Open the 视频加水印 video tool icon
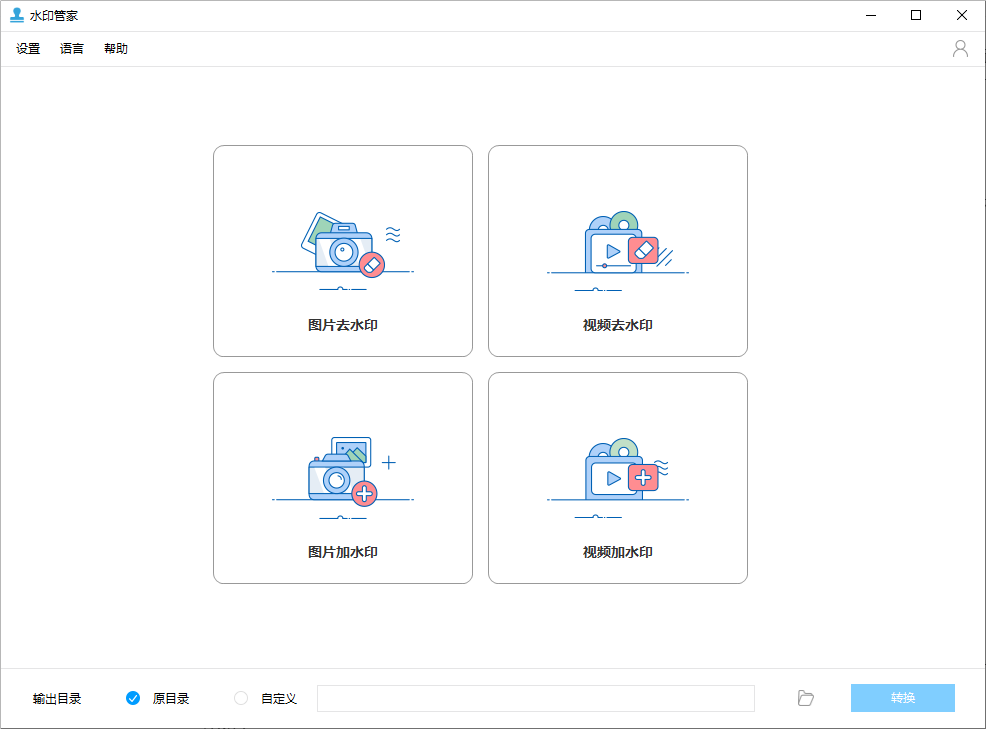This screenshot has width=986, height=729. [x=618, y=472]
